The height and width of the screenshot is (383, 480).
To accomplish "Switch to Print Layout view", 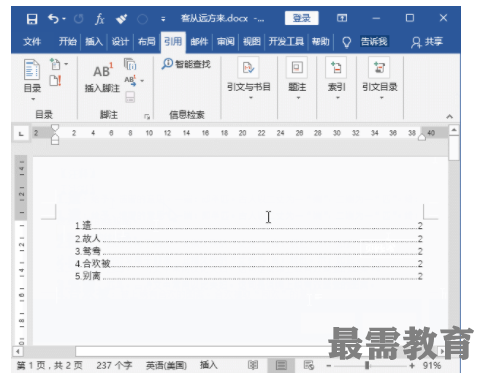I will coord(281,365).
